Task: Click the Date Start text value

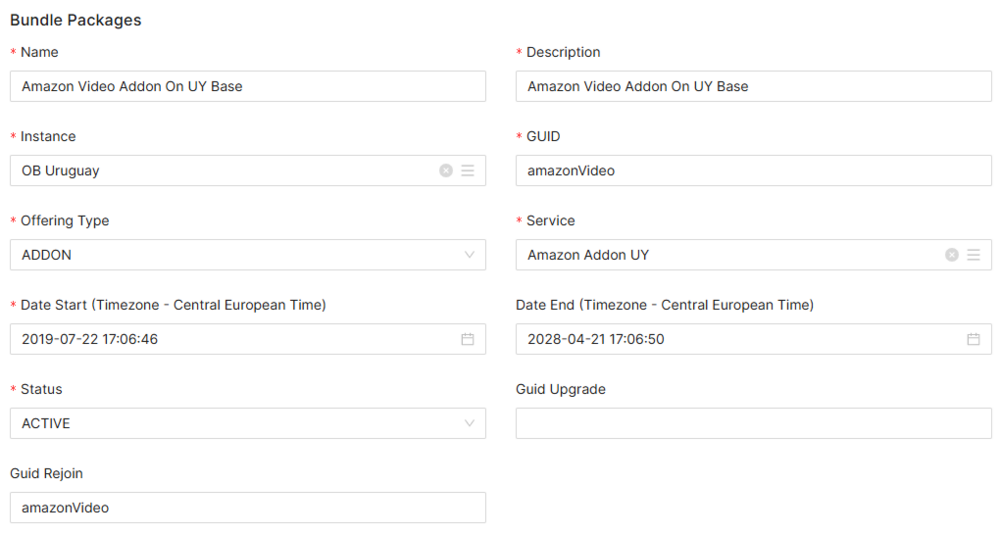Action: (90, 339)
